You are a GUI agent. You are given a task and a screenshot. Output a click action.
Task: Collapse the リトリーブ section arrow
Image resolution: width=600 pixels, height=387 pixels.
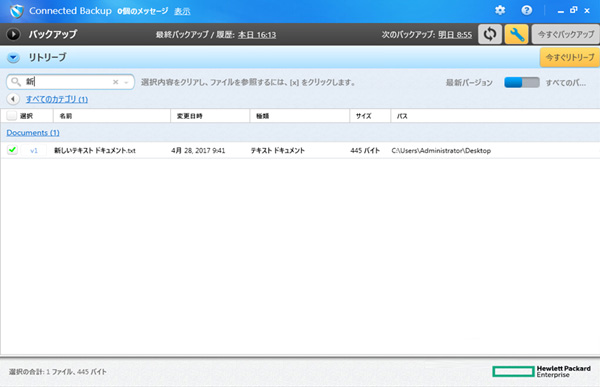pos(13,58)
